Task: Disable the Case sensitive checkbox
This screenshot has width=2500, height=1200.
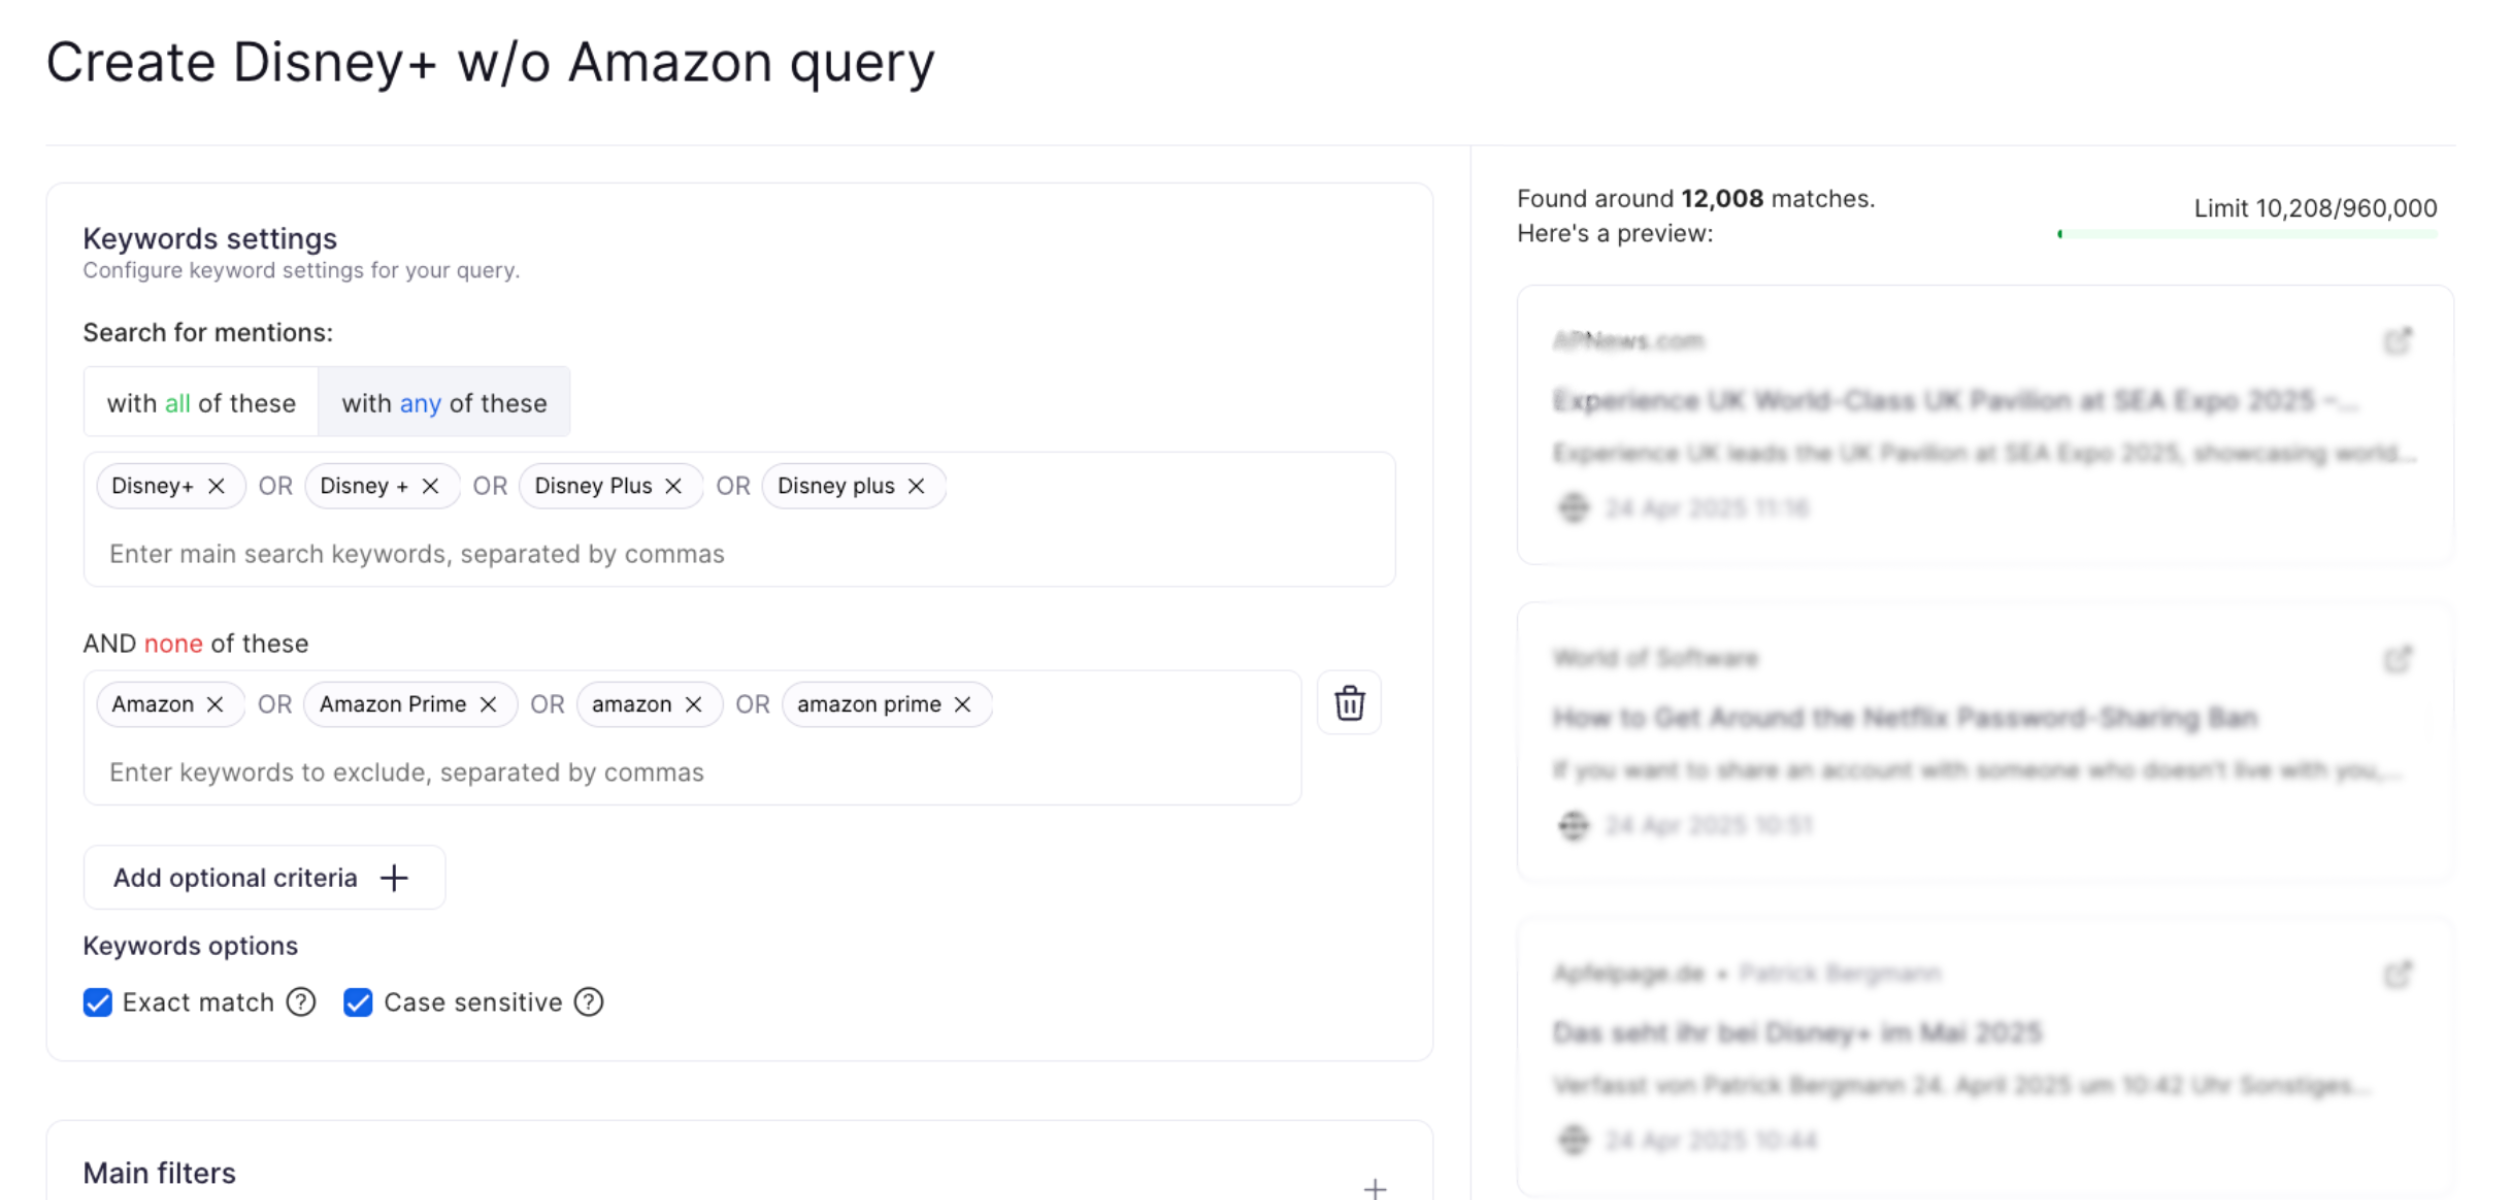Action: click(358, 1002)
